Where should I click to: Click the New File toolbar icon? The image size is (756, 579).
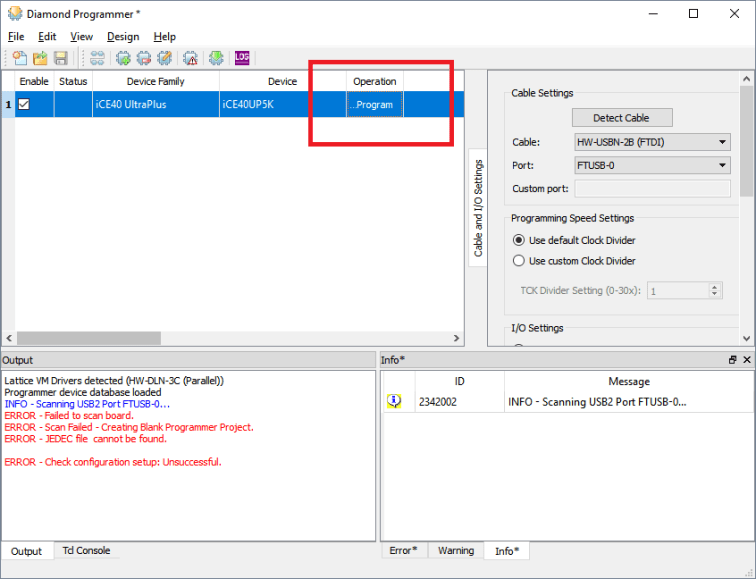click(x=19, y=58)
